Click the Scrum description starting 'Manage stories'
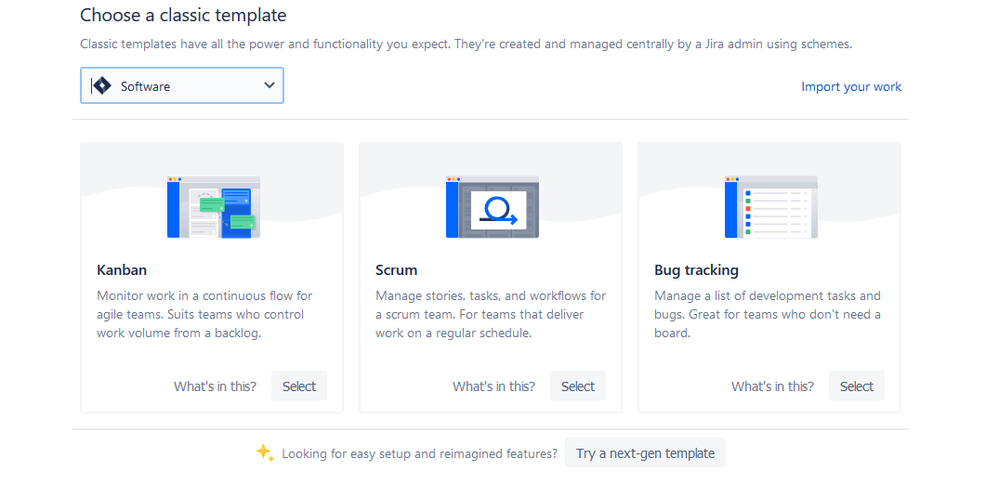This screenshot has height=483, width=999. (491, 314)
